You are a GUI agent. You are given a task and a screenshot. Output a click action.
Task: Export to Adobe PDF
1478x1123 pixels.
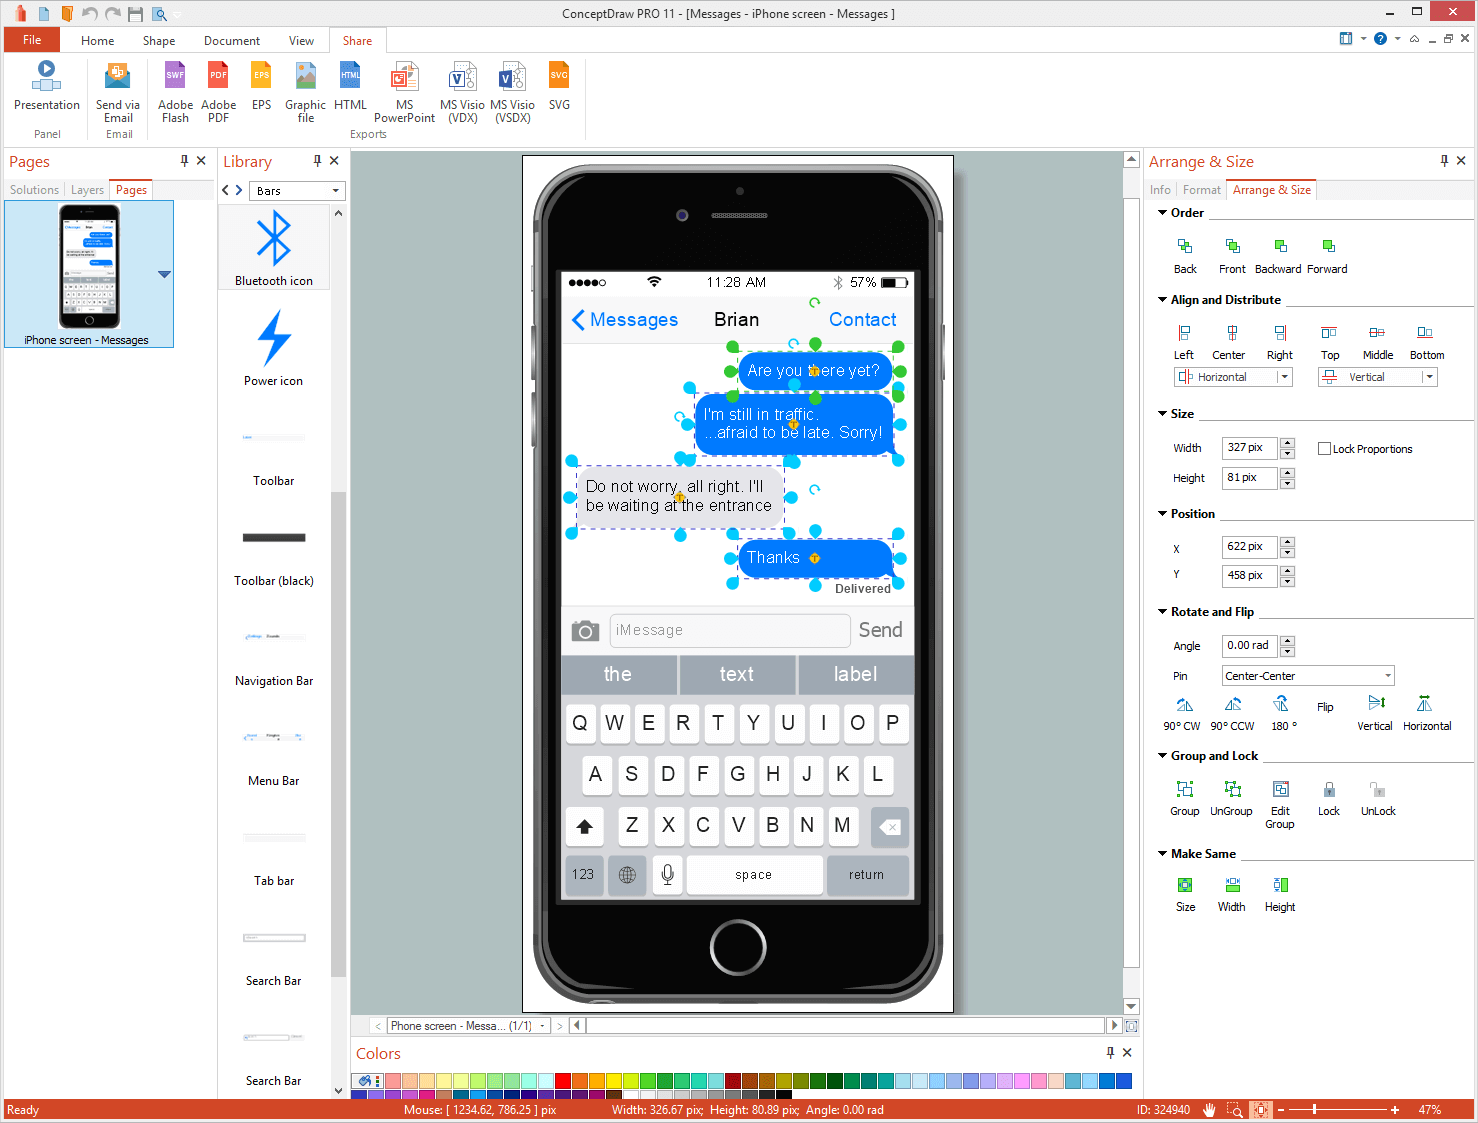[218, 92]
